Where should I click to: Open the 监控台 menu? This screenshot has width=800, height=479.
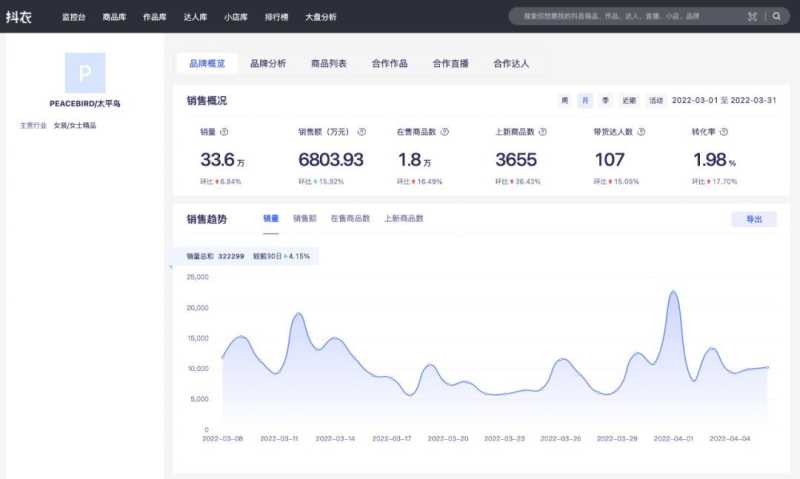pyautogui.click(x=73, y=17)
